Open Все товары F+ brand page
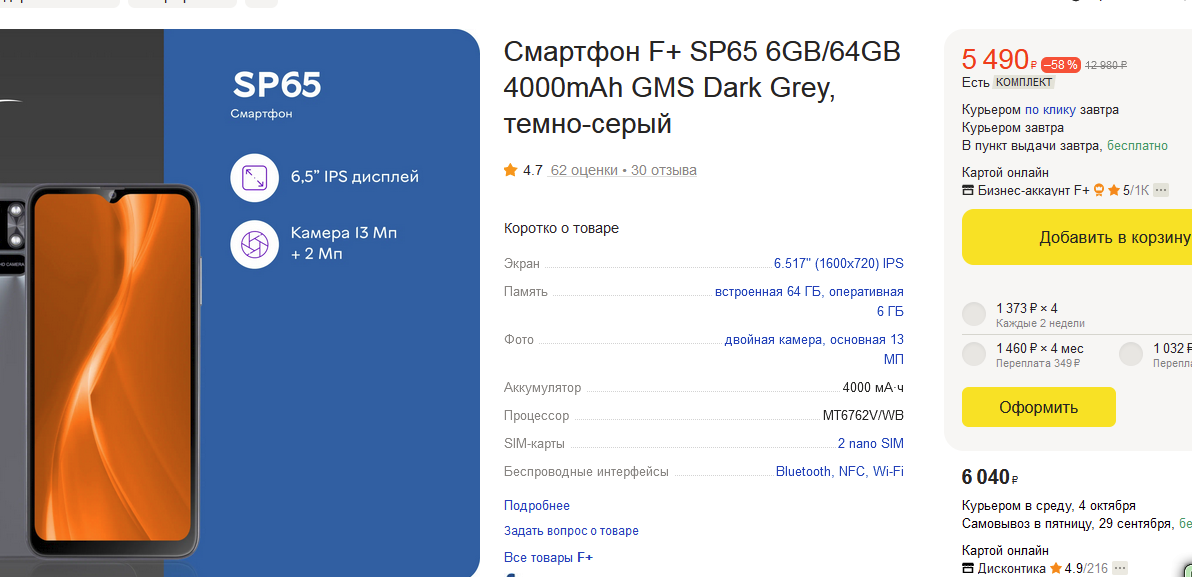The height and width of the screenshot is (577, 1192). click(548, 557)
